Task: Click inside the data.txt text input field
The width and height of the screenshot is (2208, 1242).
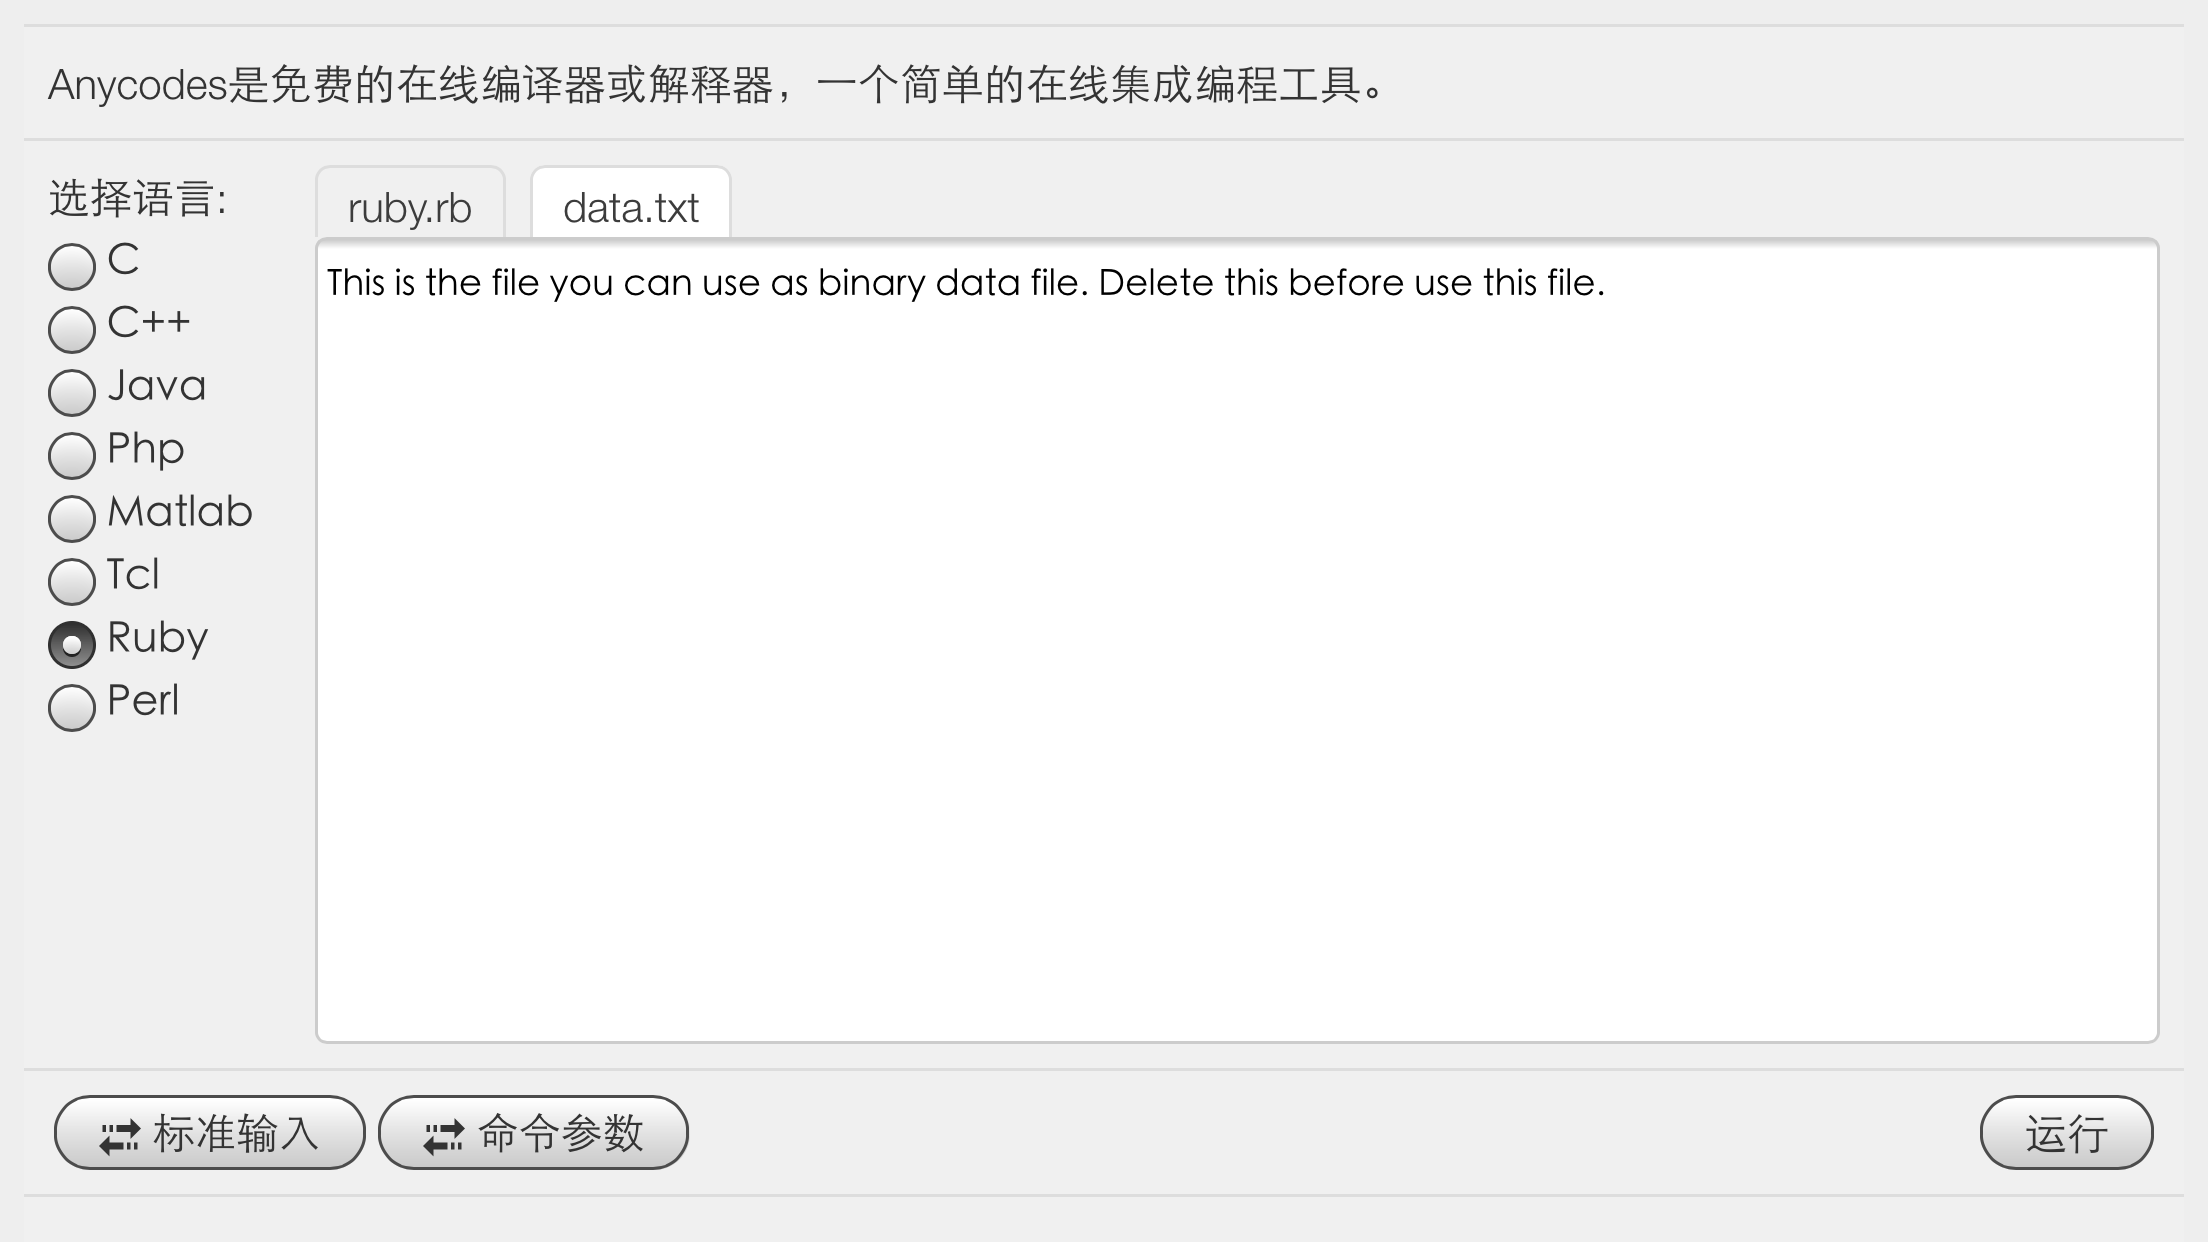Action: (1236, 637)
